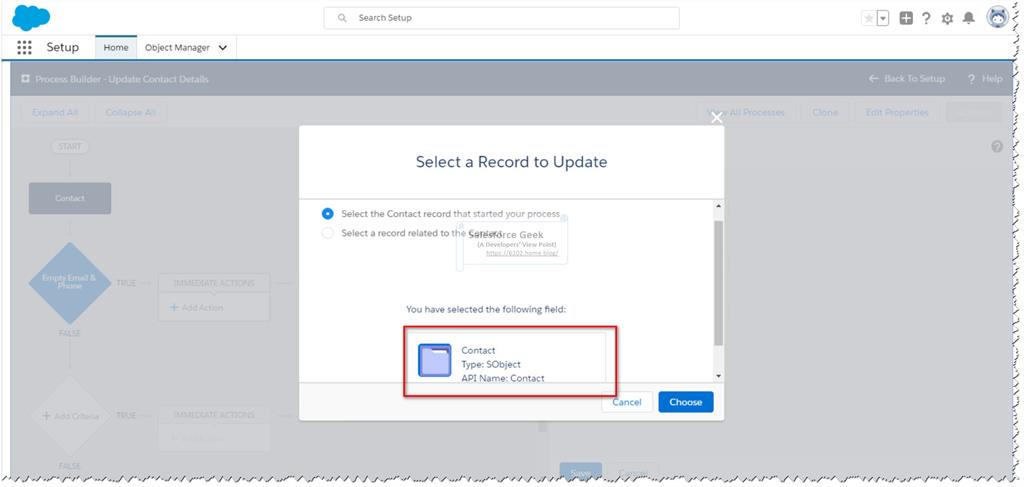Click the dialog vertical scrollbar thumb
The image size is (1024, 487).
718,283
